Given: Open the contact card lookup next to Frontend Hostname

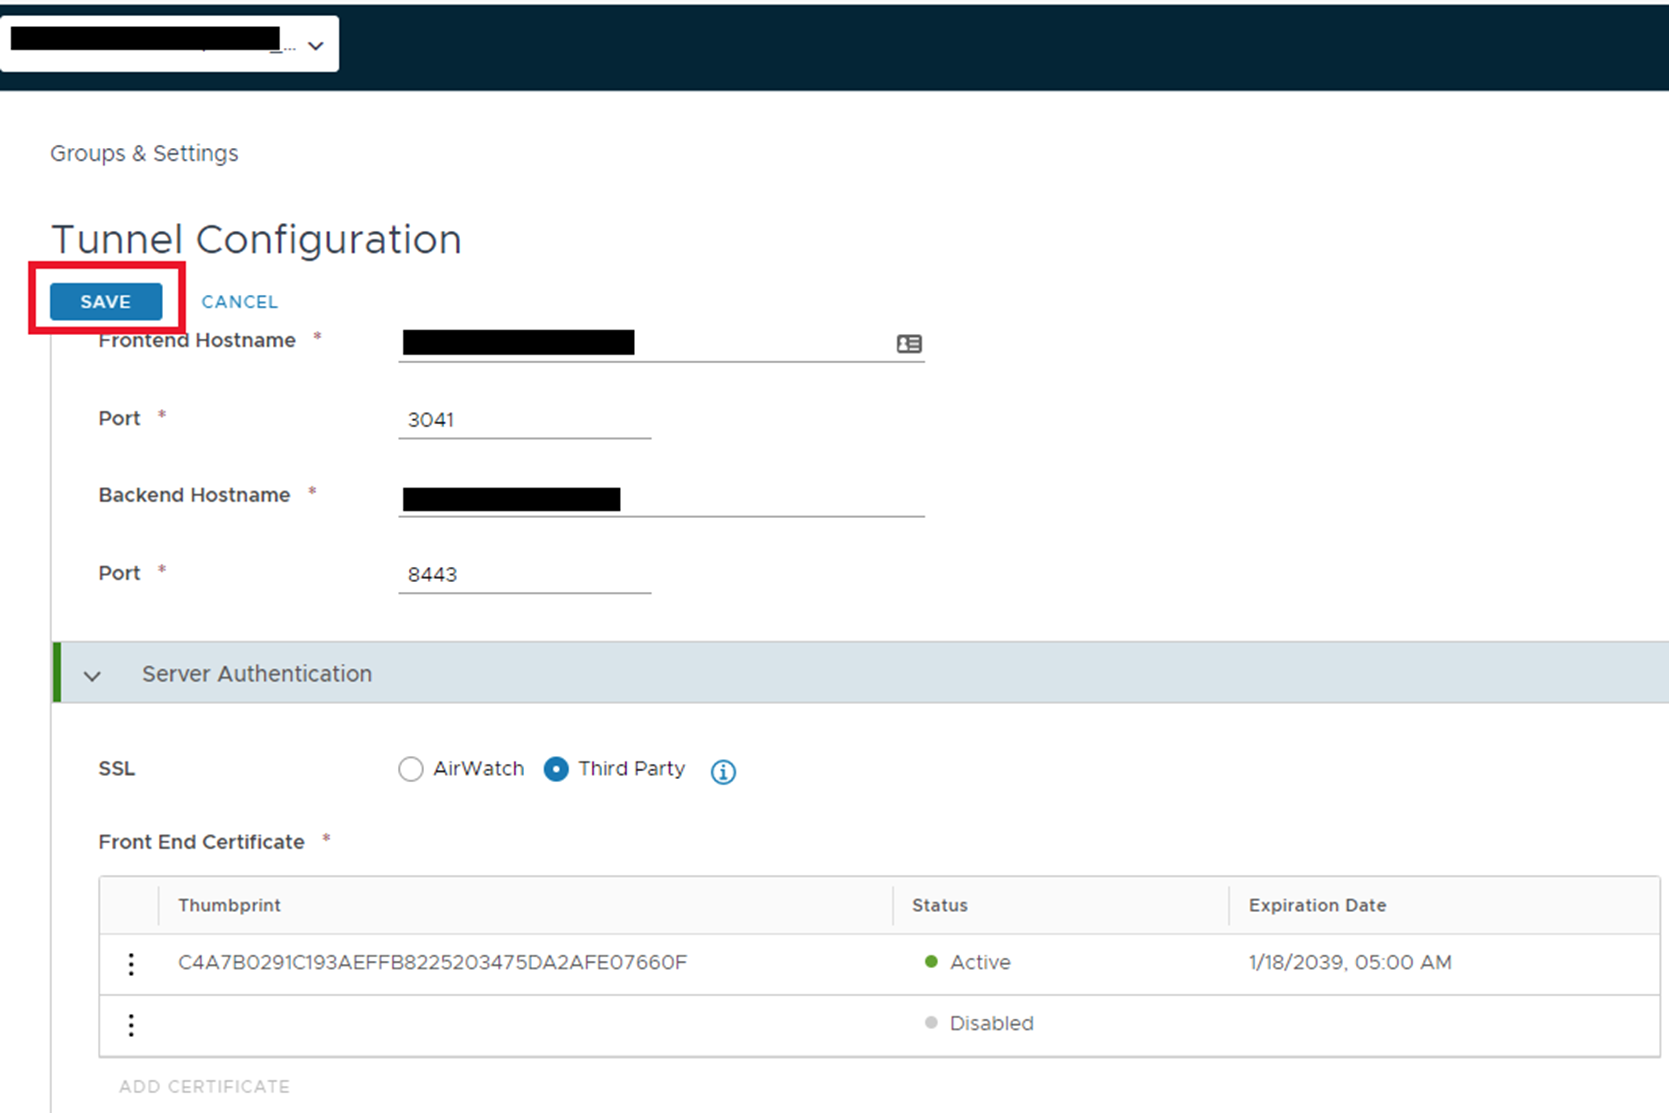Looking at the screenshot, I should (x=907, y=344).
